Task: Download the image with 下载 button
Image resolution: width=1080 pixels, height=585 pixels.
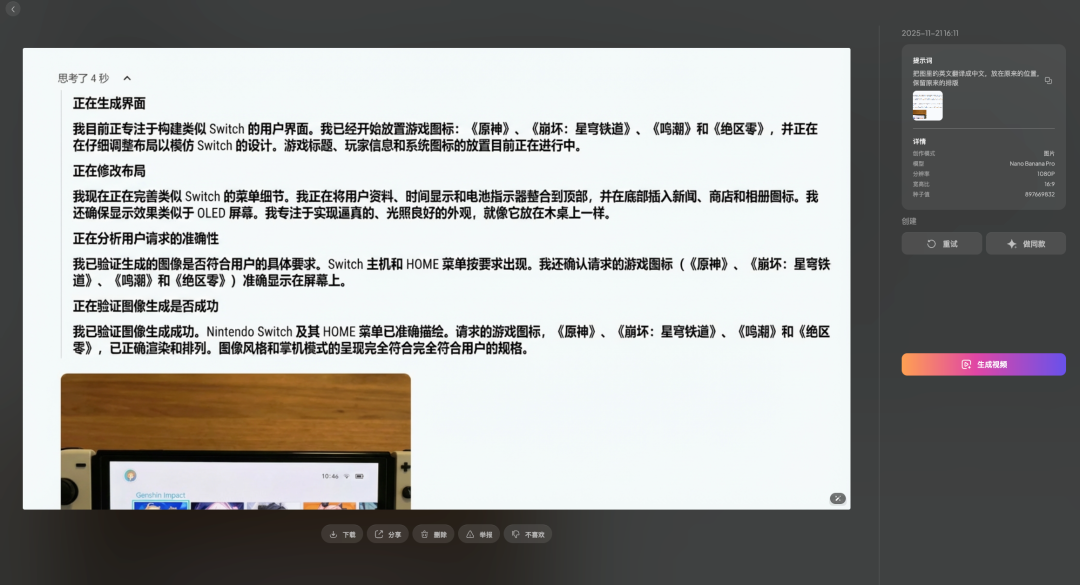Action: tap(342, 534)
